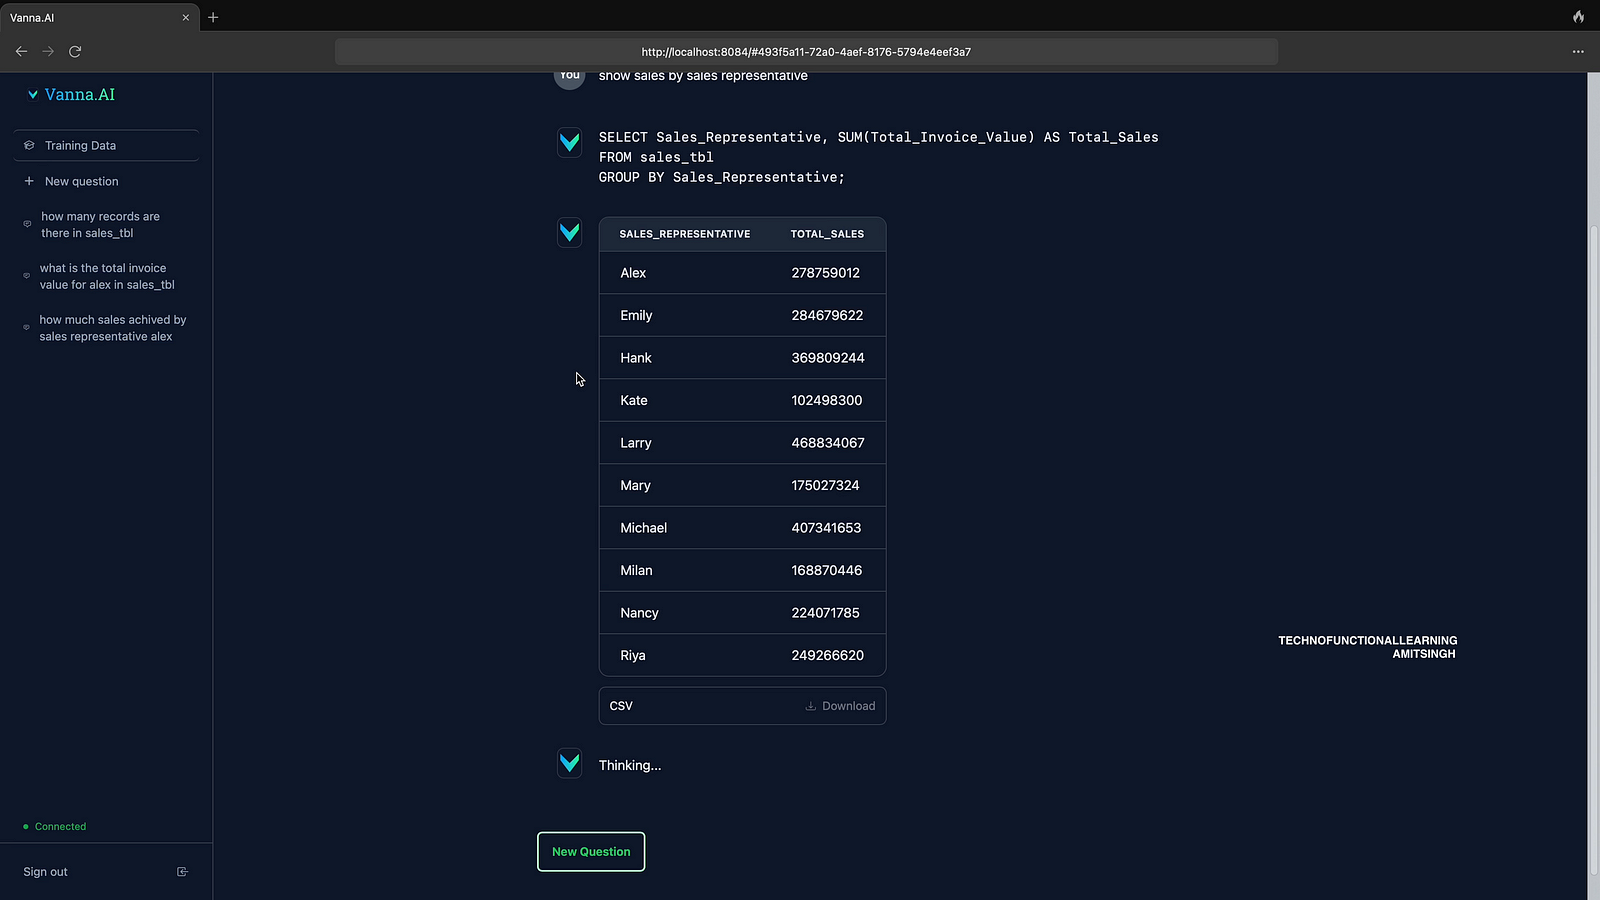Screen dimensions: 1600x900
Task: Go back with the browser back arrow
Action: [x=21, y=51]
